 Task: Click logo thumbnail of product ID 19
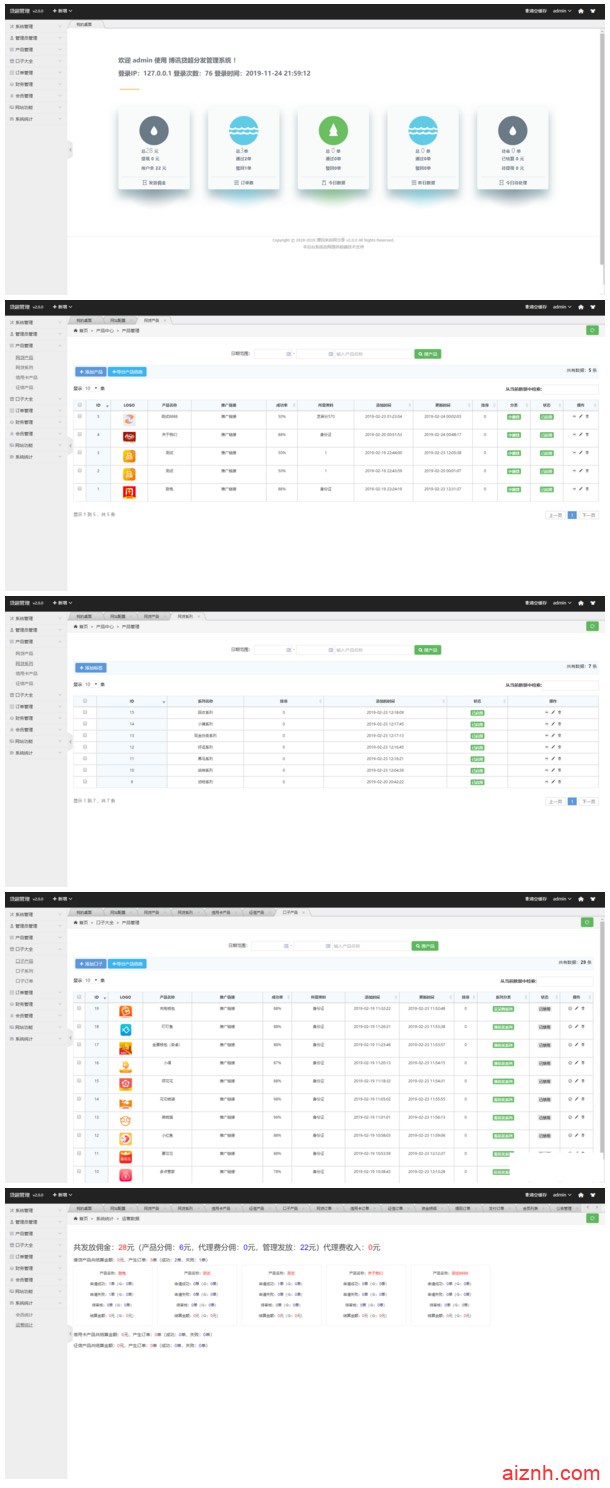125,1011
